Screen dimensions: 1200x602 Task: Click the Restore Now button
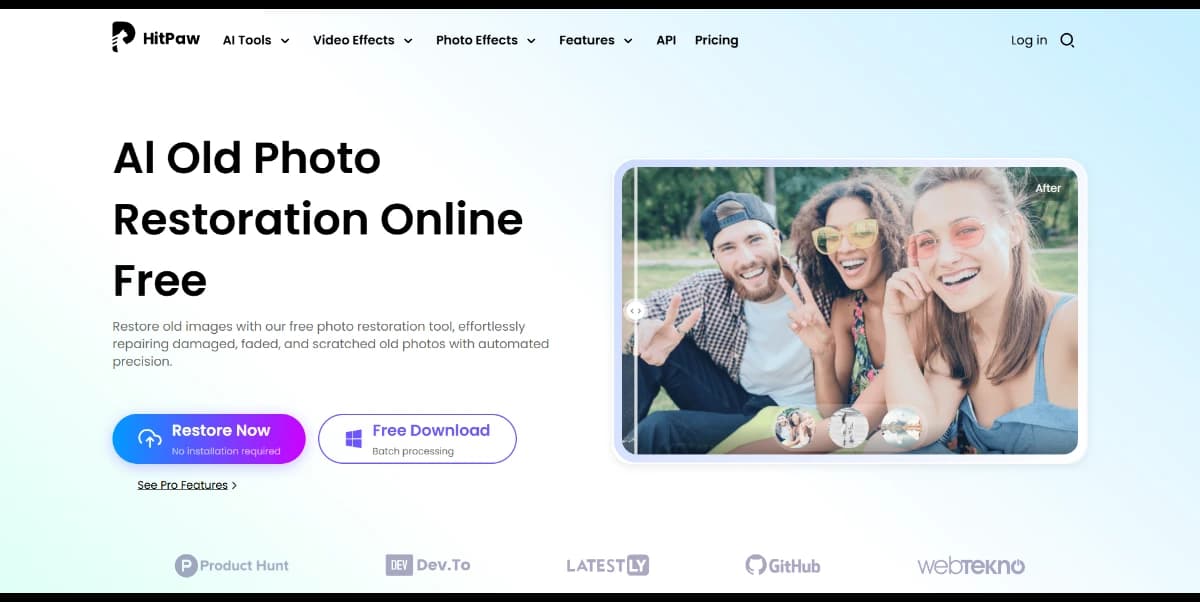(209, 439)
